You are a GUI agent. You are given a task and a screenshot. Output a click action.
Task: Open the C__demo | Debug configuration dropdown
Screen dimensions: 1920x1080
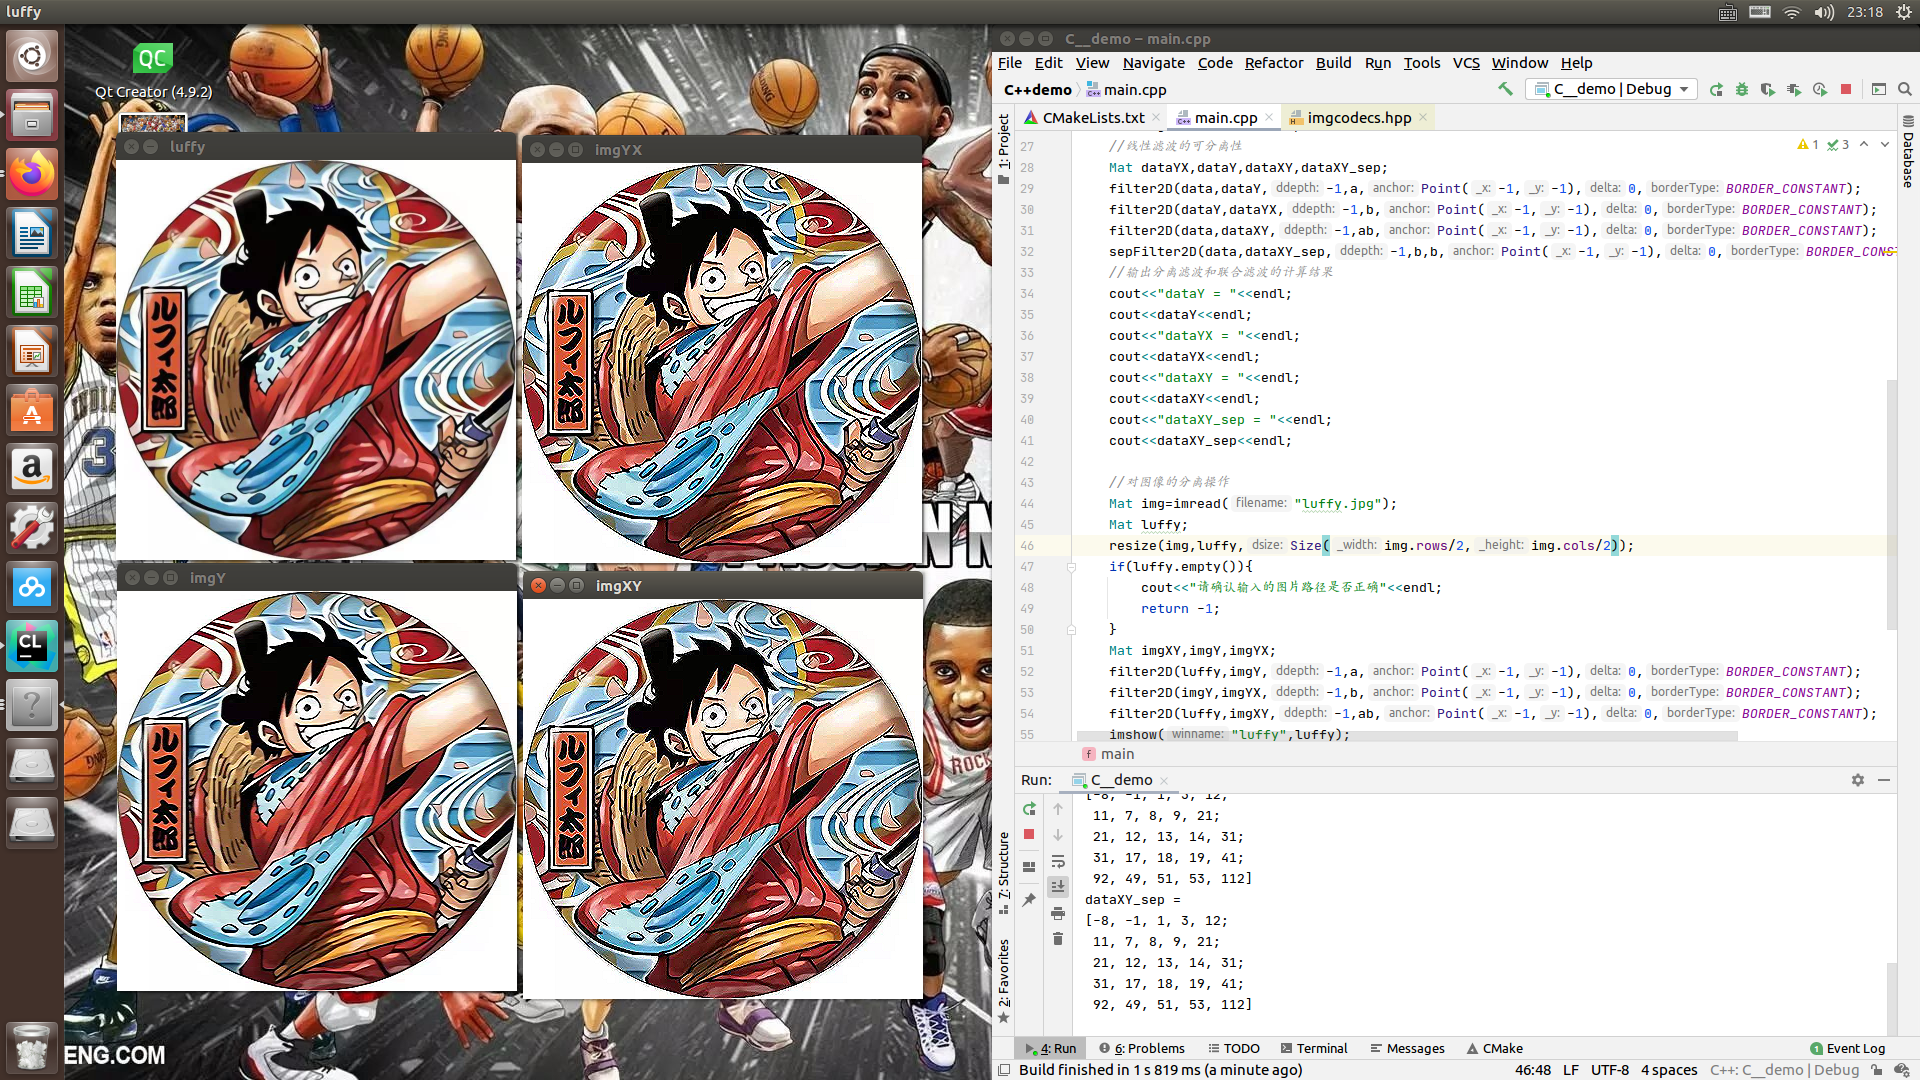pyautogui.click(x=1613, y=89)
